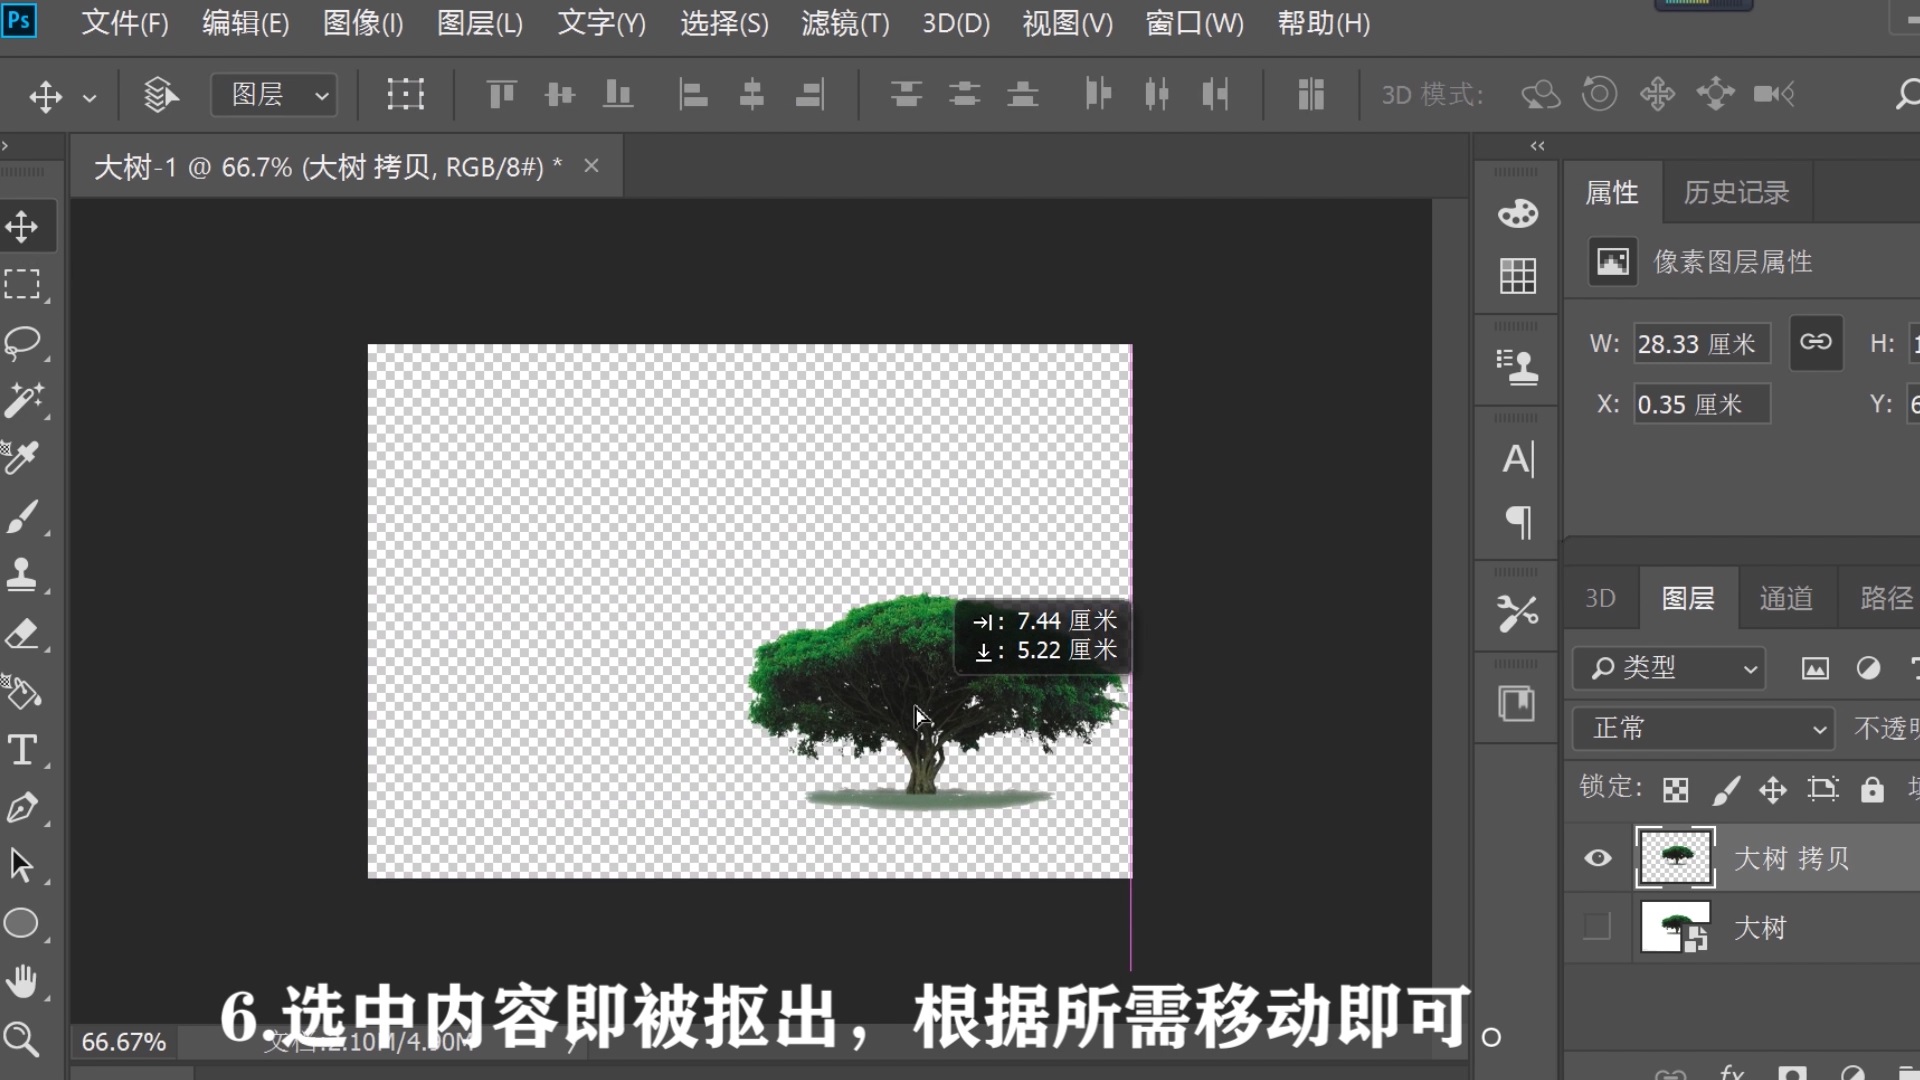This screenshot has width=1920, height=1080.
Task: Open the 编辑(E) menu
Action: click(x=246, y=23)
